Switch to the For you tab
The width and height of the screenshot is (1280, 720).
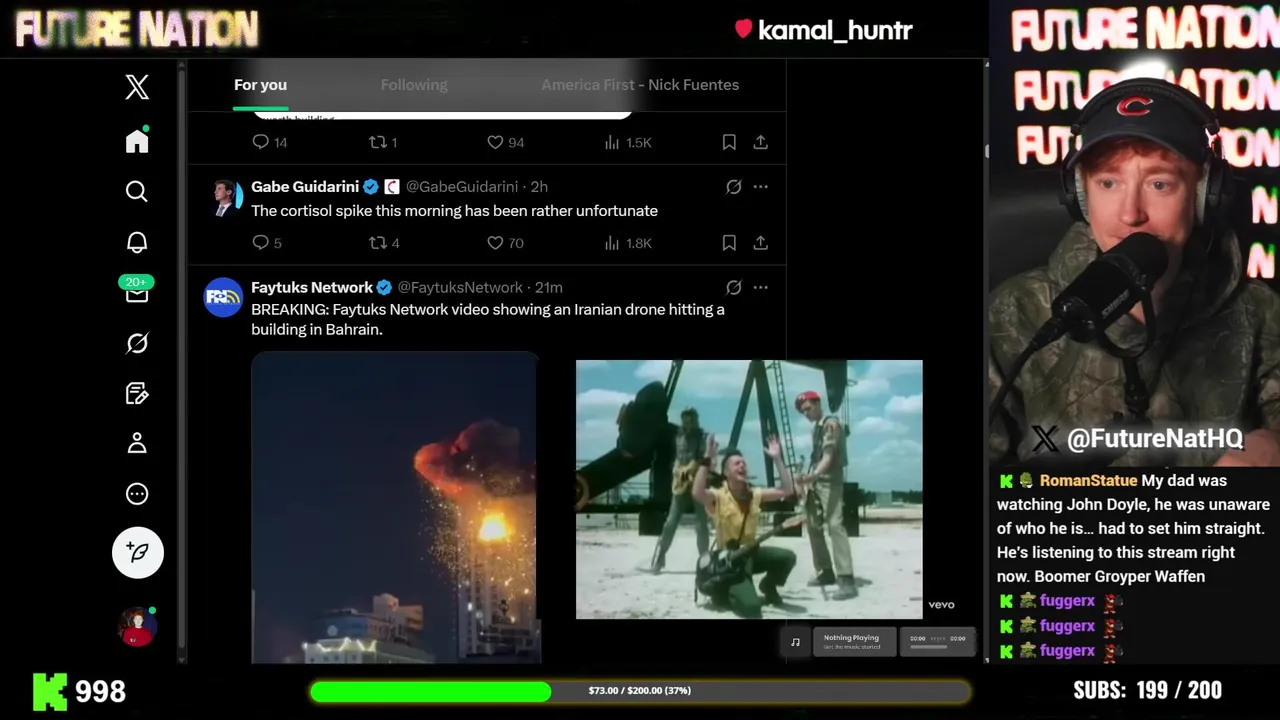tap(260, 85)
